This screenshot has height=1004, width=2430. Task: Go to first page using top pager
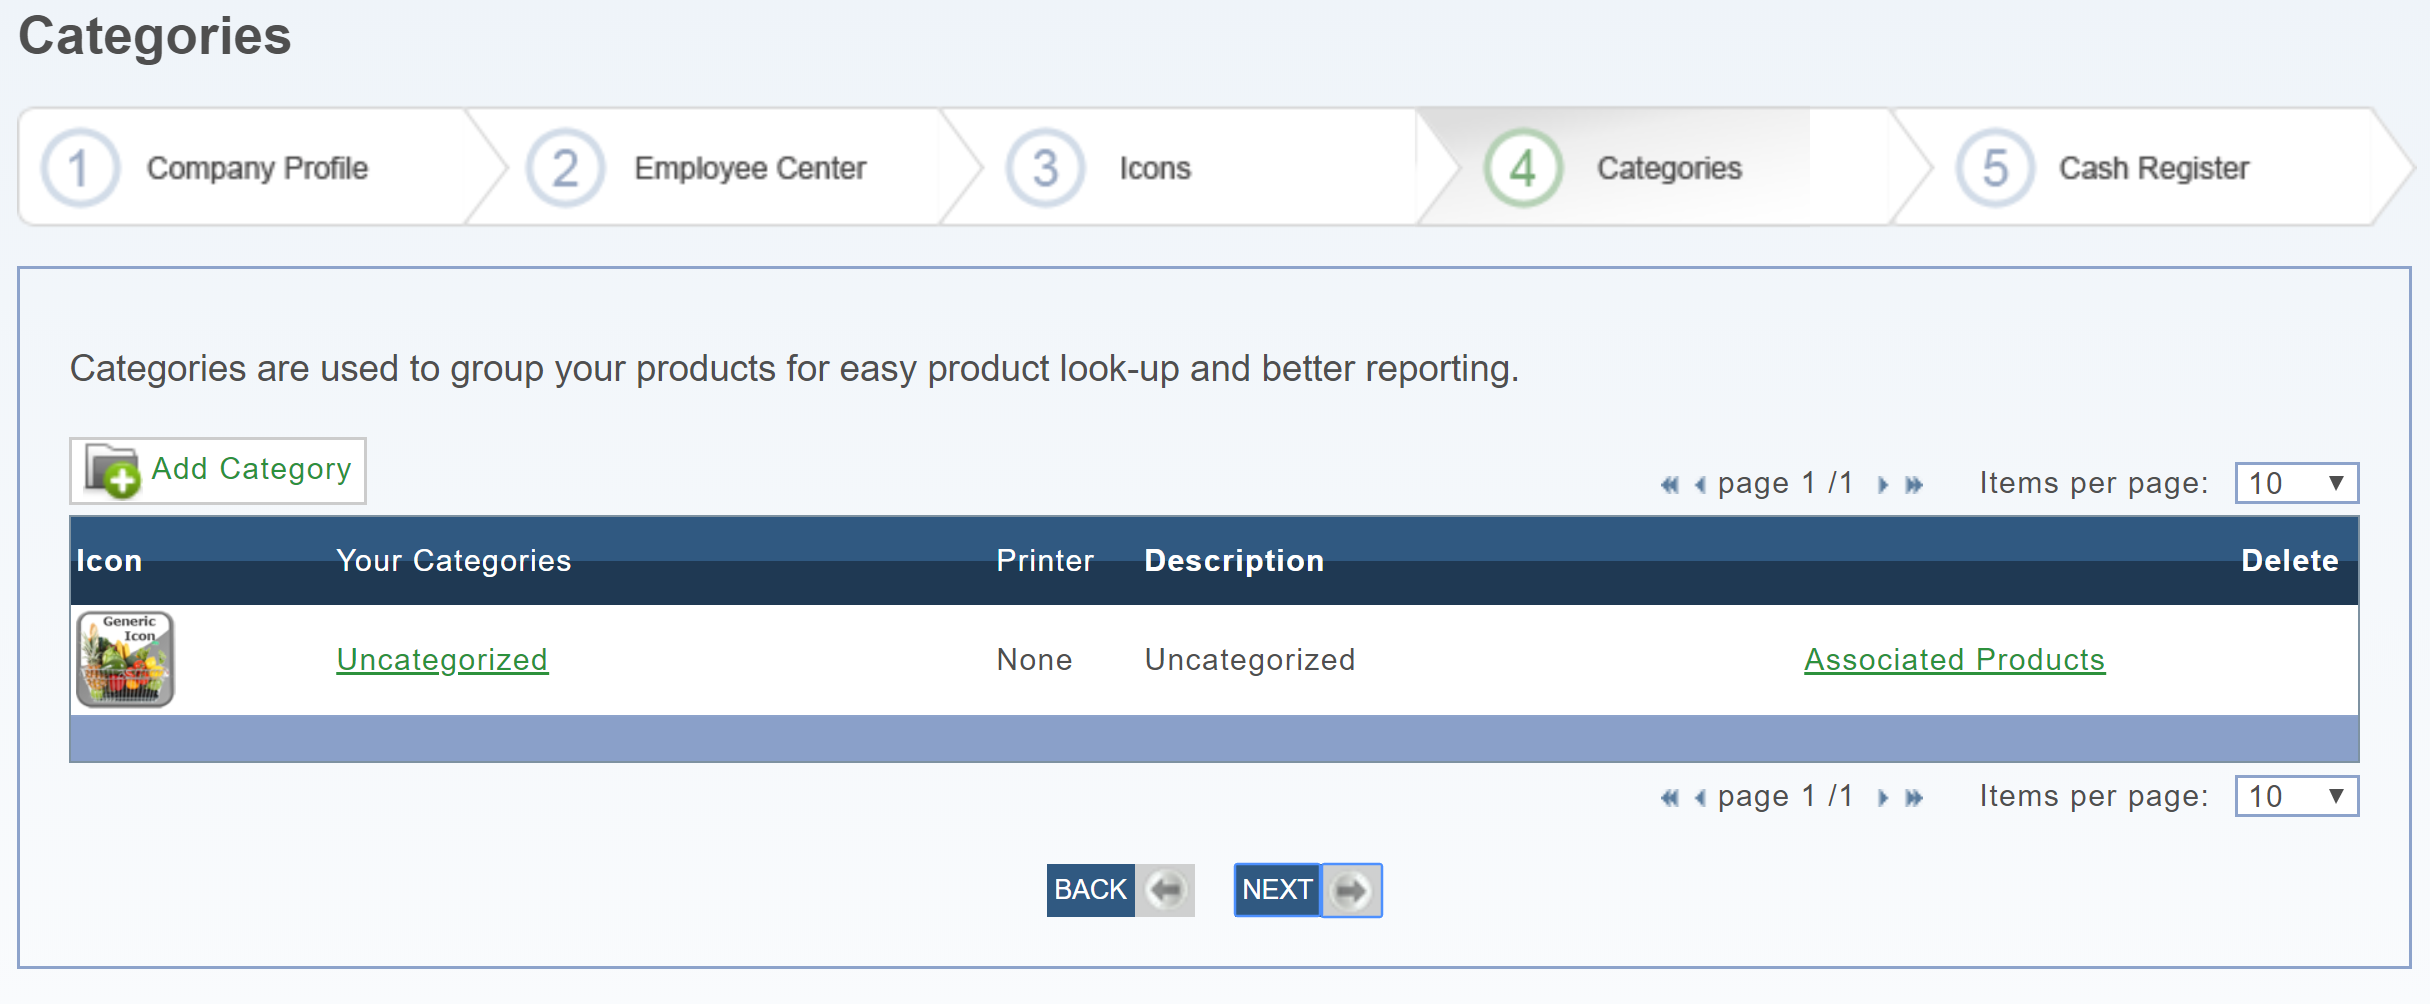pyautogui.click(x=1669, y=485)
